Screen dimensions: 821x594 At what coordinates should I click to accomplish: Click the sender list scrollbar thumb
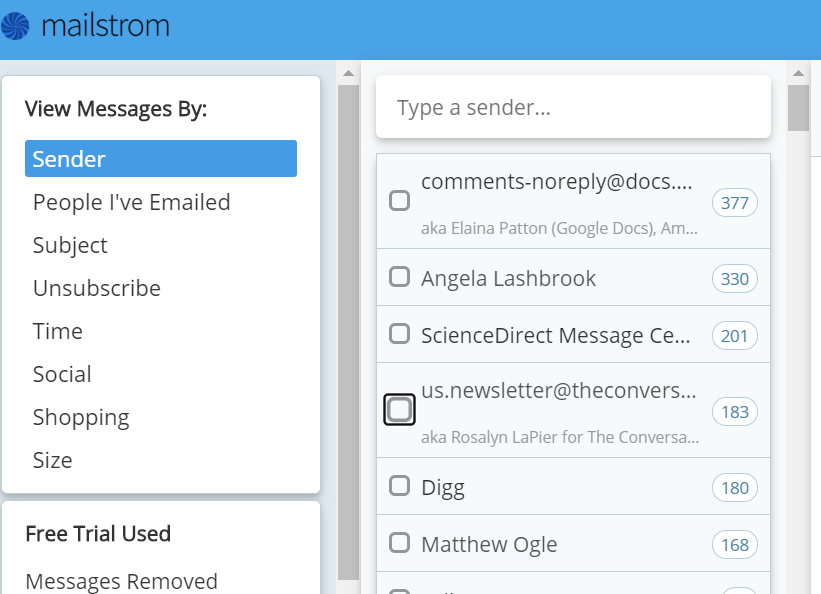coord(798,108)
